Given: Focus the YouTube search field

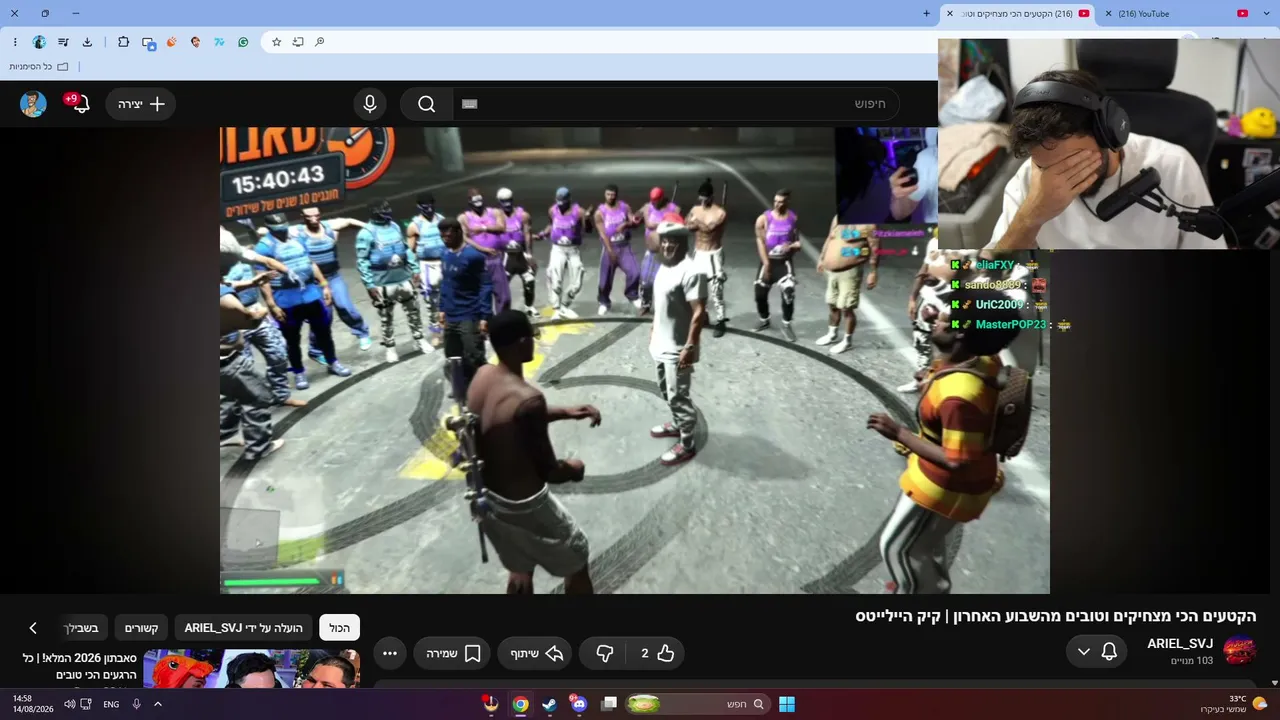Looking at the screenshot, I should 676,104.
